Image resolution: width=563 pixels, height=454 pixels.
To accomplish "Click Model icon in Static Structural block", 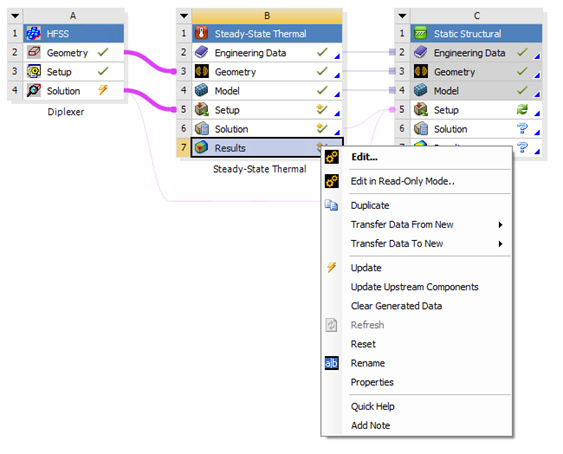I will tap(420, 91).
